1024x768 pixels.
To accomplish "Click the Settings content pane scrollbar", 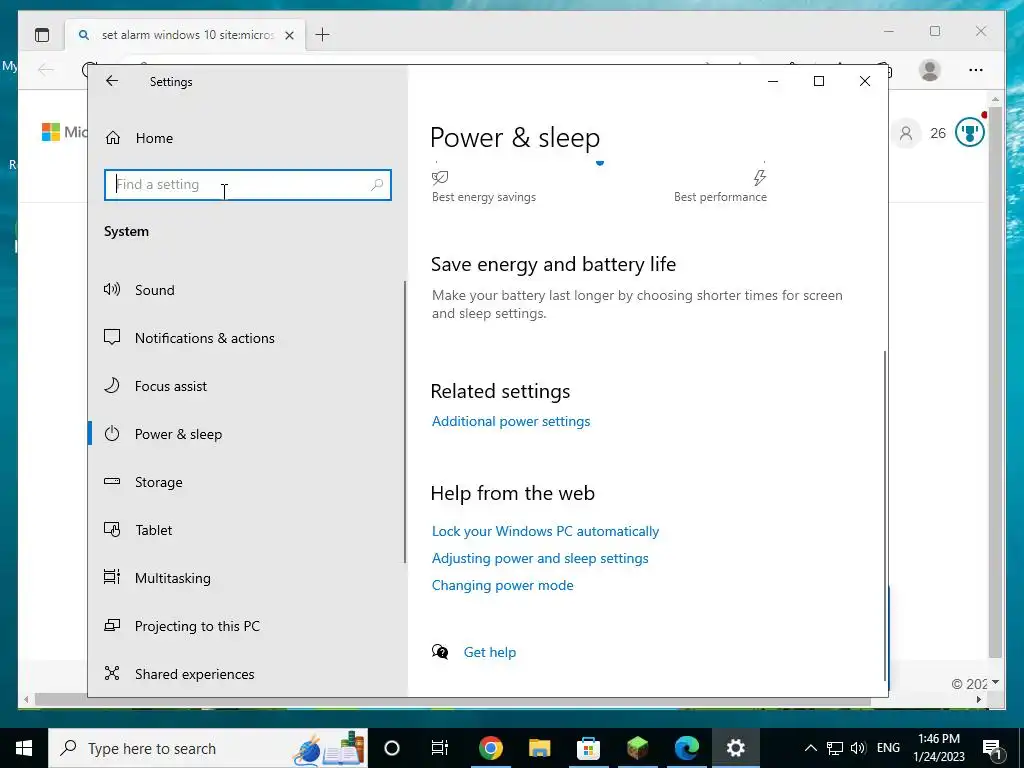I will [x=885, y=516].
